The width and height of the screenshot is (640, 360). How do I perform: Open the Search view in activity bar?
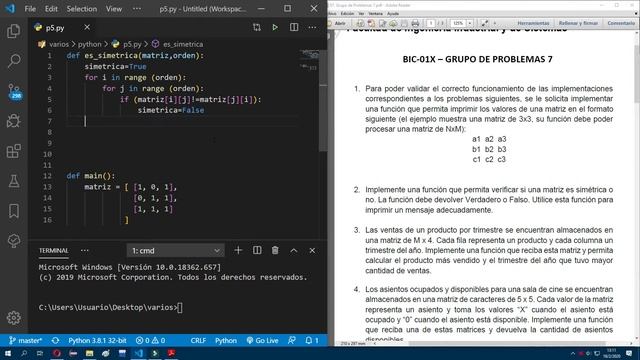coord(13,61)
